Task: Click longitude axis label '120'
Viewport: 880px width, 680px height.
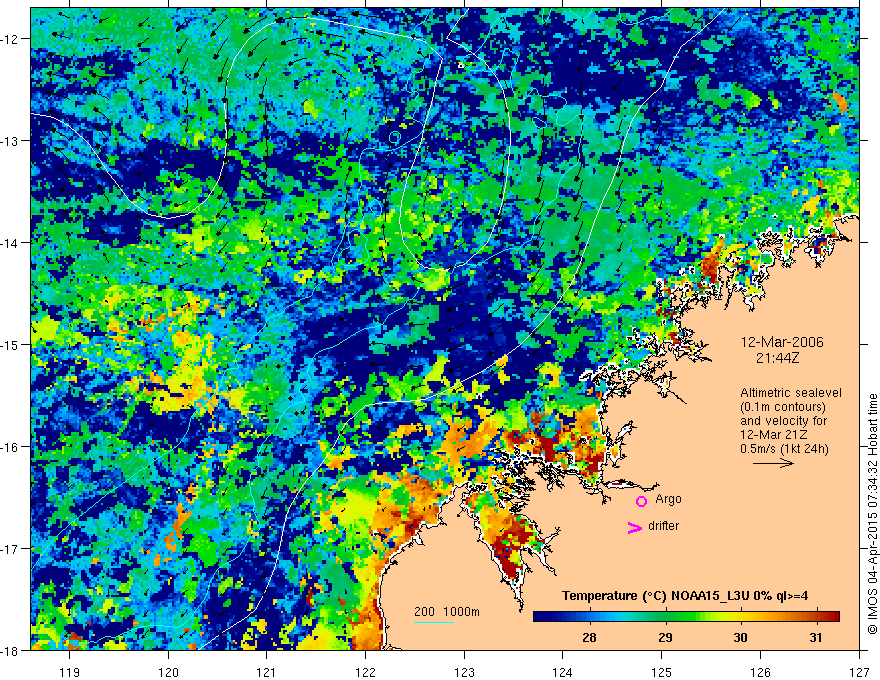Action: tap(168, 672)
